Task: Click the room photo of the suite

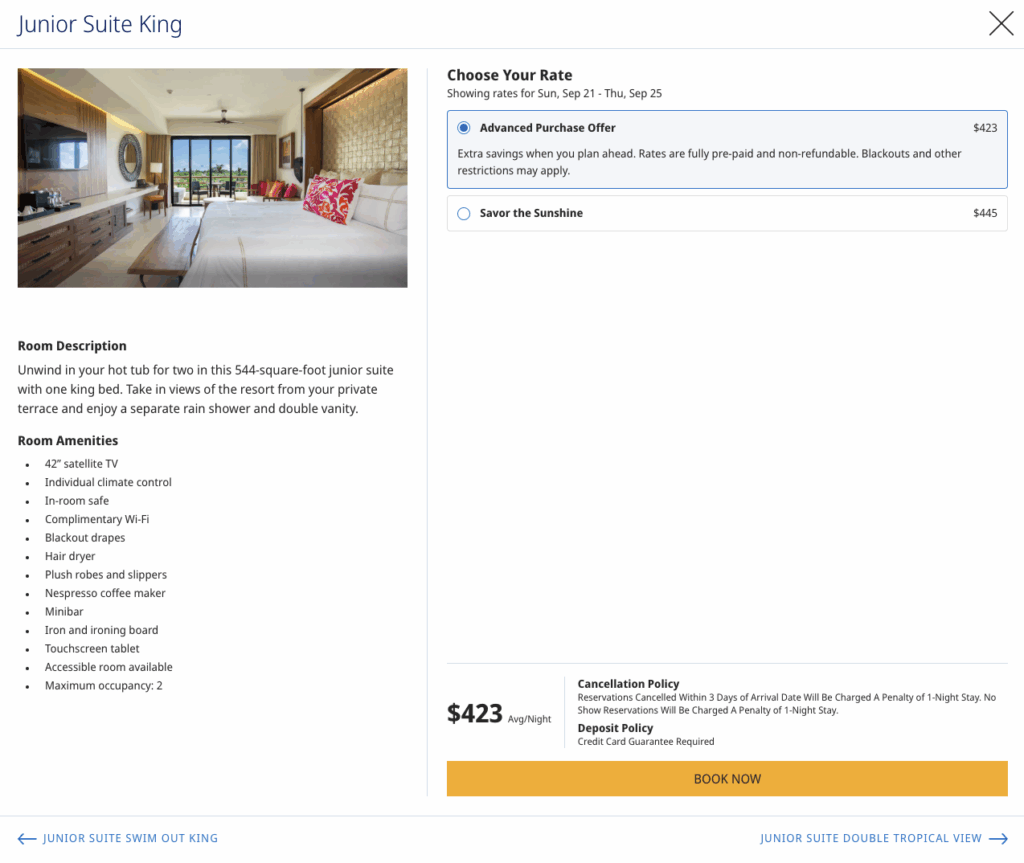Action: [x=212, y=177]
